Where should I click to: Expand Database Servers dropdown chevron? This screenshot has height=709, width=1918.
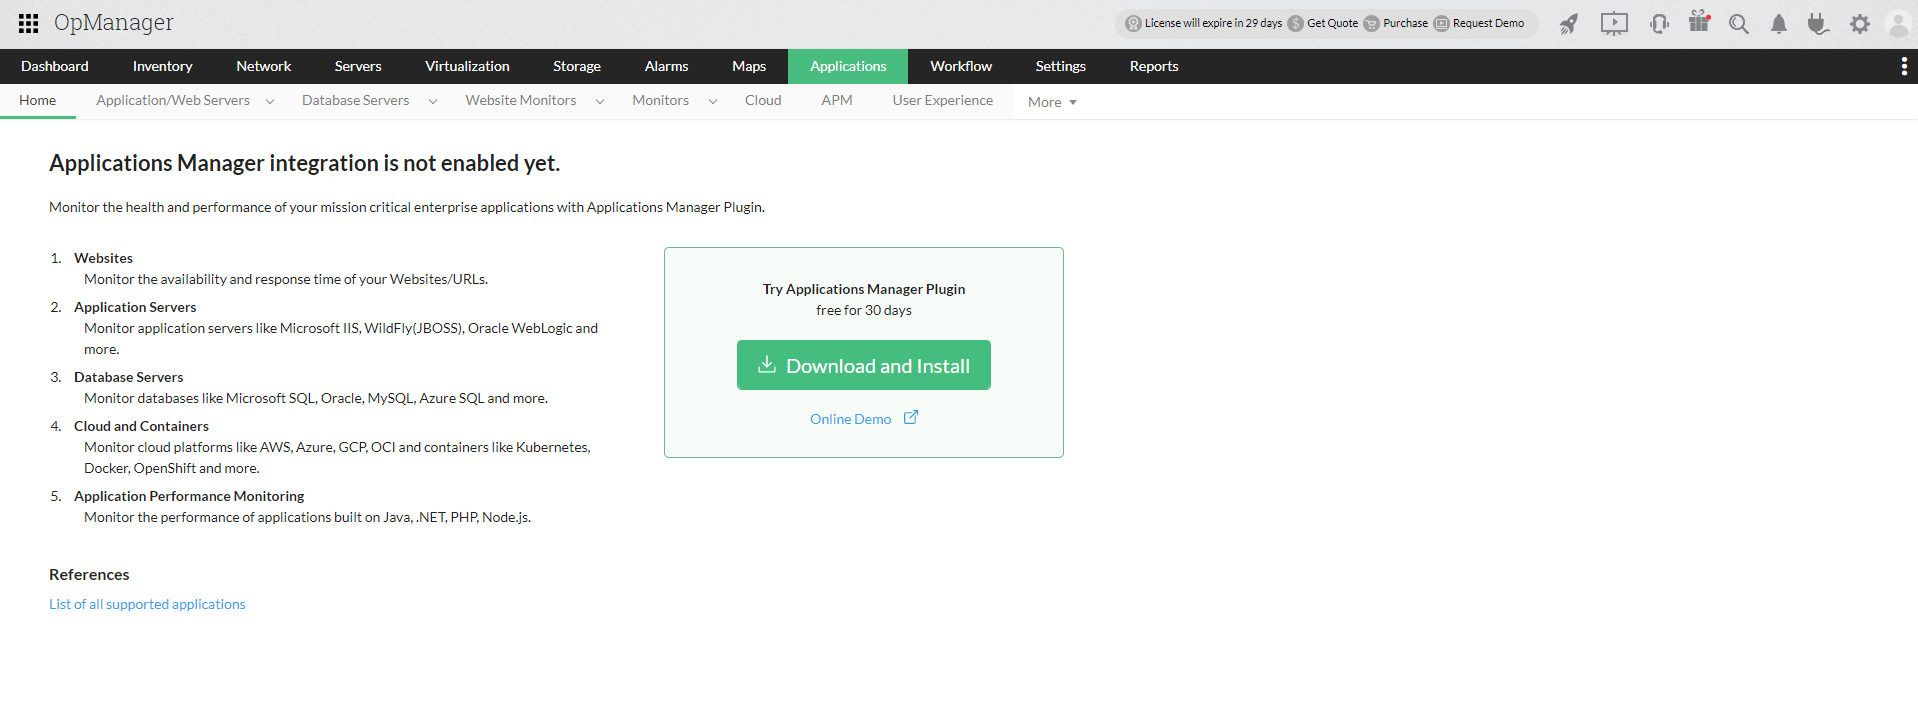coord(432,101)
